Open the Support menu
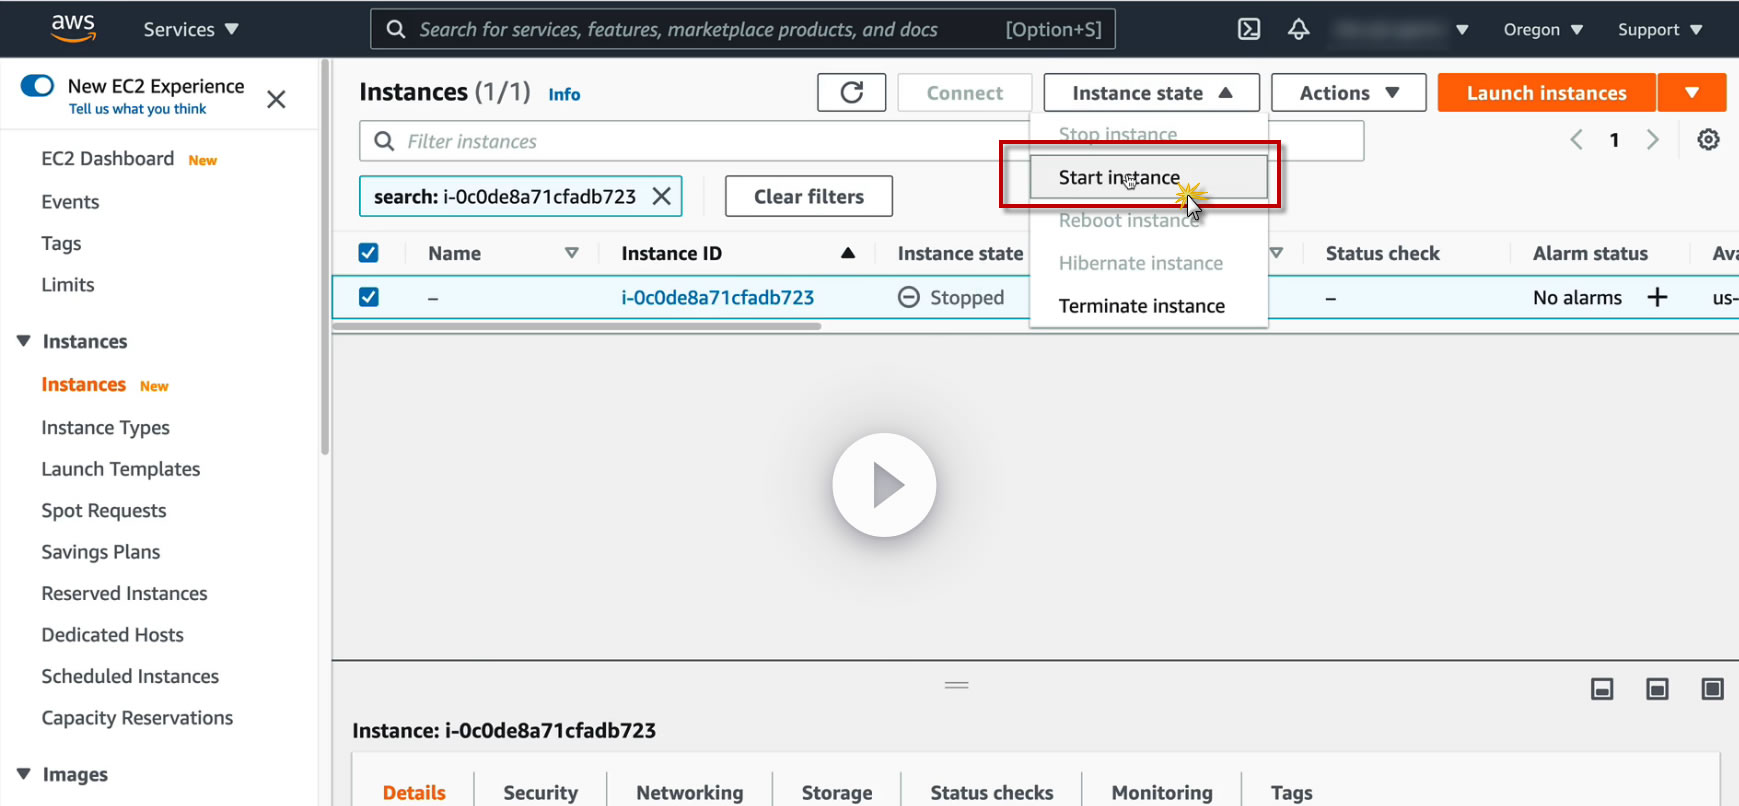 pos(1660,29)
